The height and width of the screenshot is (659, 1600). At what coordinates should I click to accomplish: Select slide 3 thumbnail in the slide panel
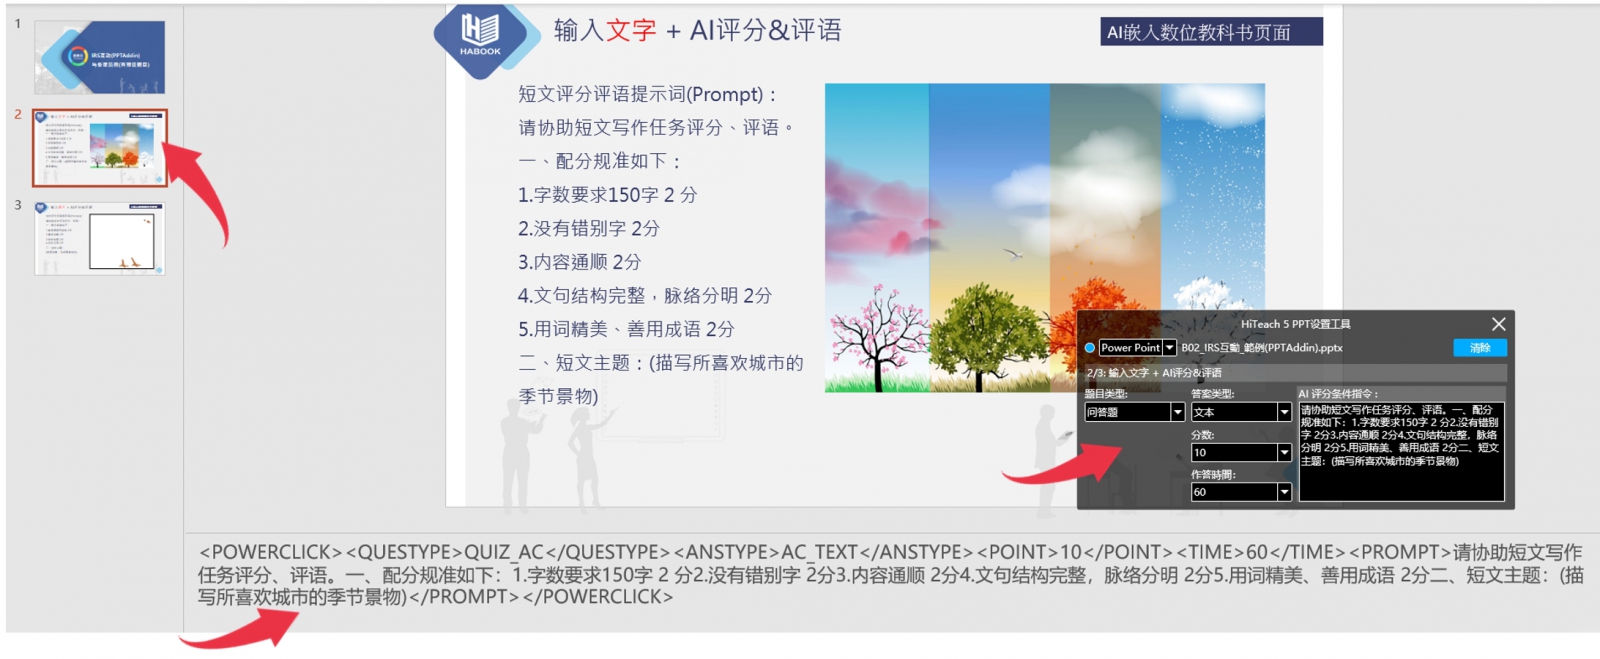click(x=99, y=239)
